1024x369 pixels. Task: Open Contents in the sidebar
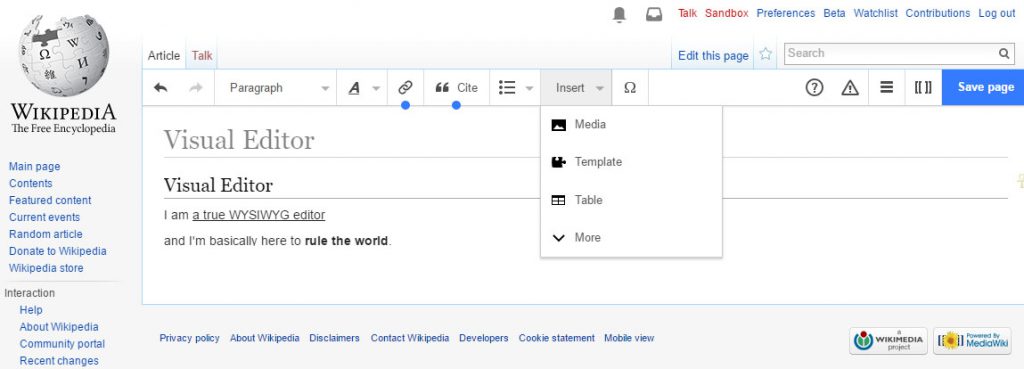point(31,184)
